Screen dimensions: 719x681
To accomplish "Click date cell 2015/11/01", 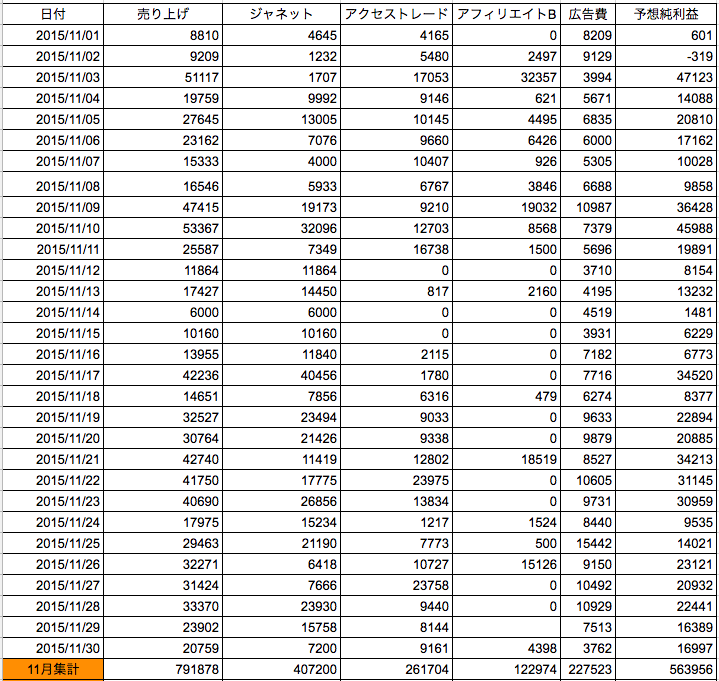I will click(53, 35).
